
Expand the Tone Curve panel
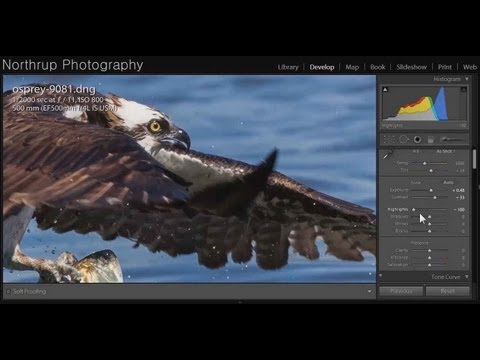pos(467,277)
